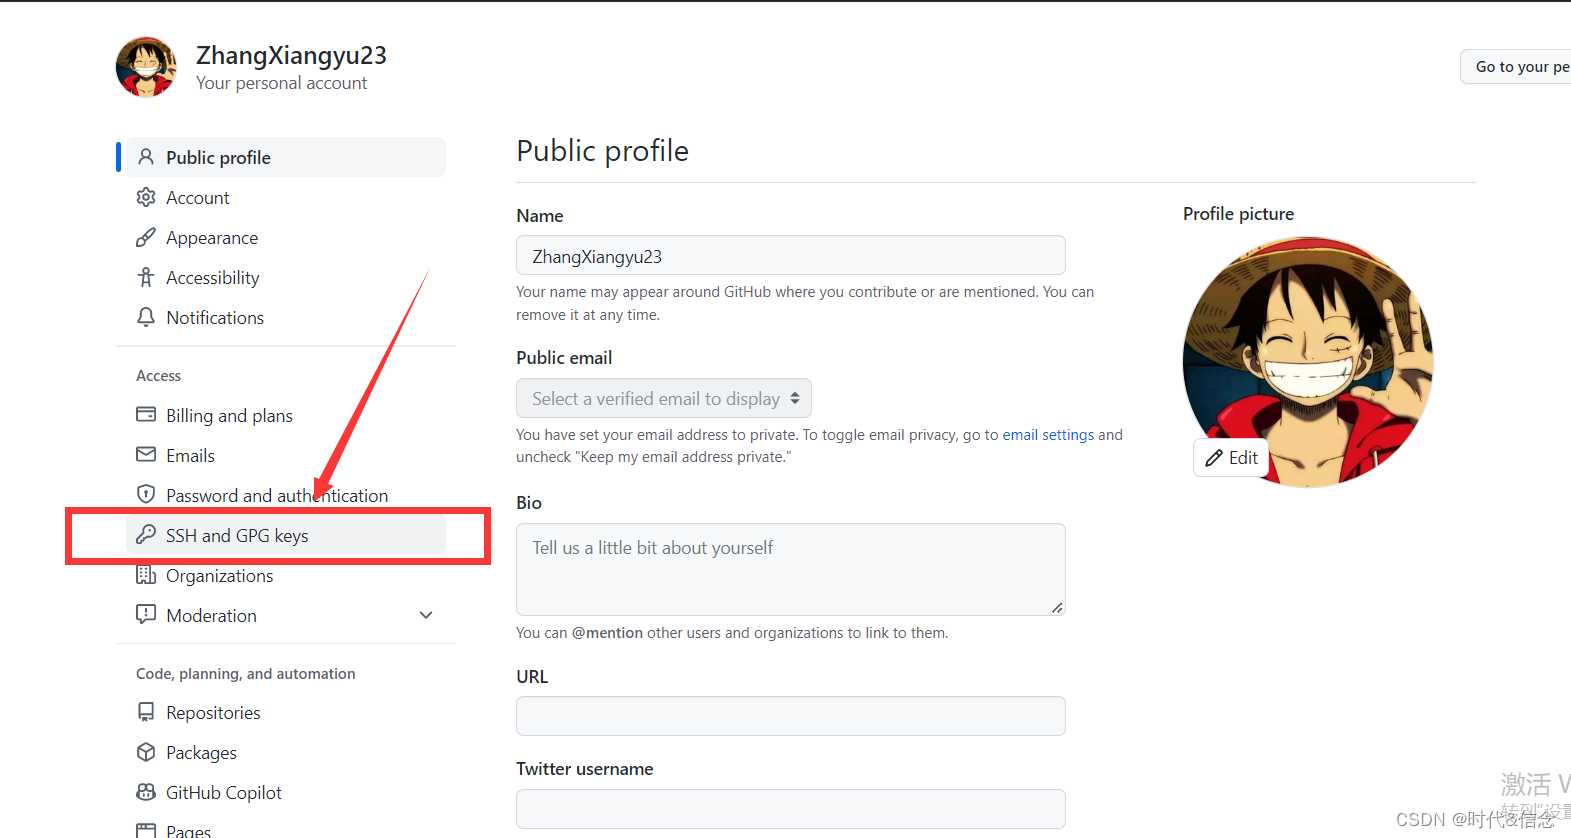Click the key icon for SSH and GPG keys
The width and height of the screenshot is (1571, 838).
click(x=146, y=535)
